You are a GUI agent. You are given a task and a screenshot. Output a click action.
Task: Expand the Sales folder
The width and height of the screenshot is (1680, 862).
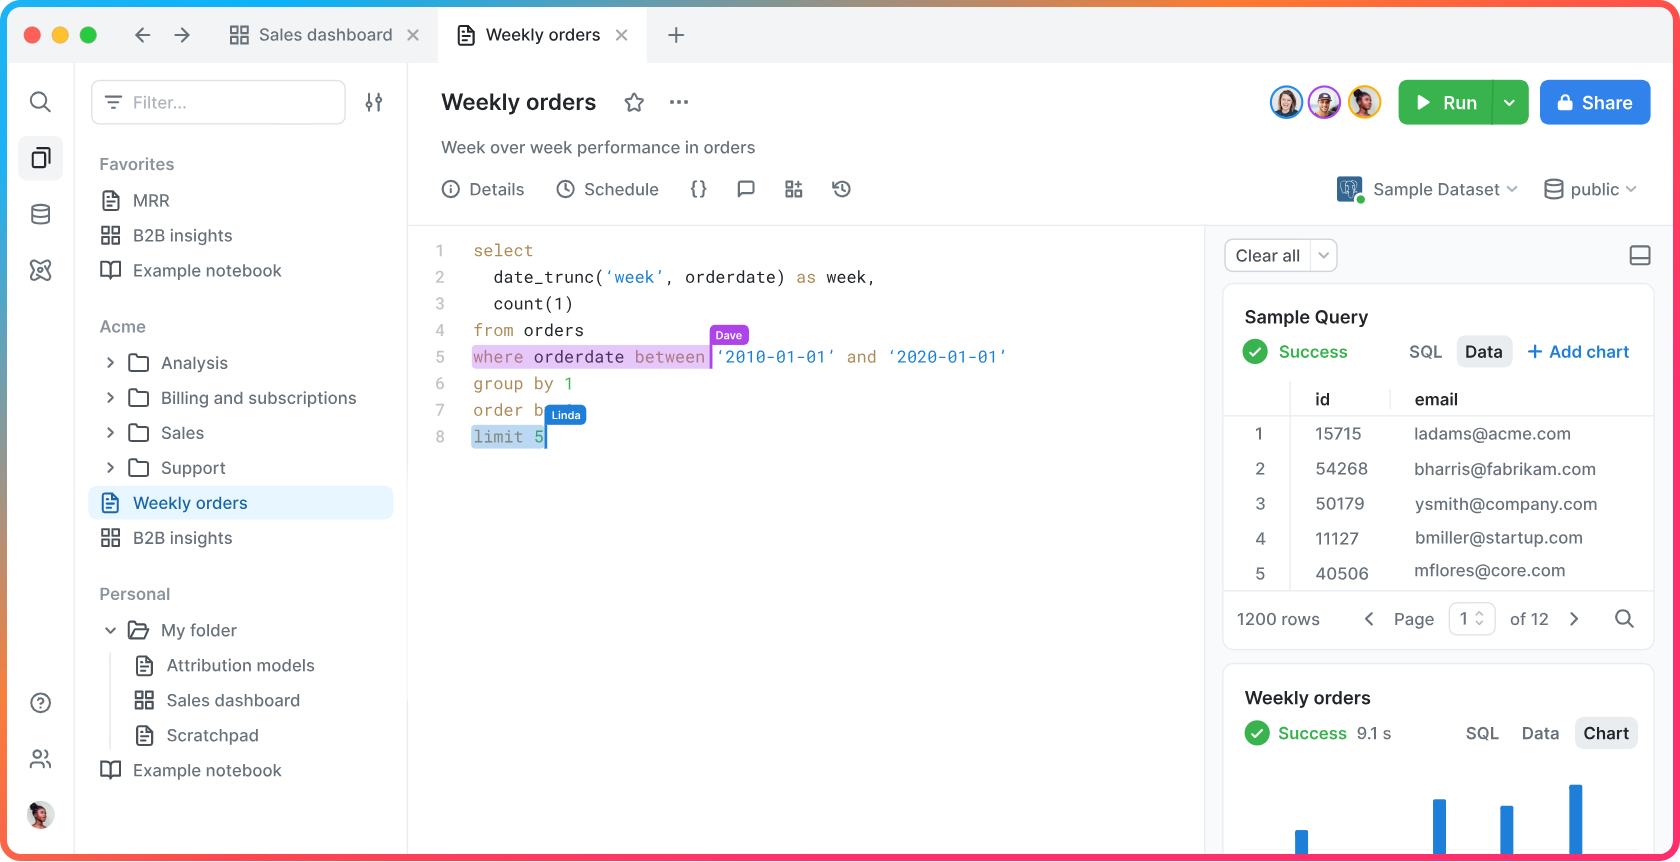pos(110,433)
